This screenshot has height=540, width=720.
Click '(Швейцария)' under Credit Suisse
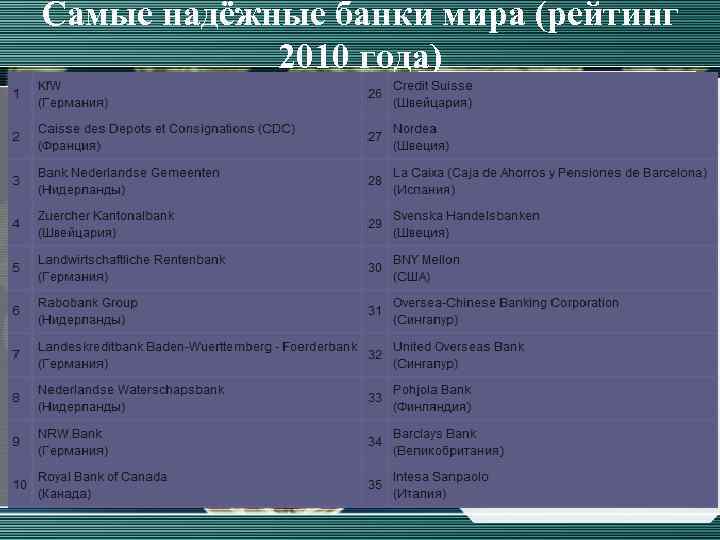coord(432,103)
